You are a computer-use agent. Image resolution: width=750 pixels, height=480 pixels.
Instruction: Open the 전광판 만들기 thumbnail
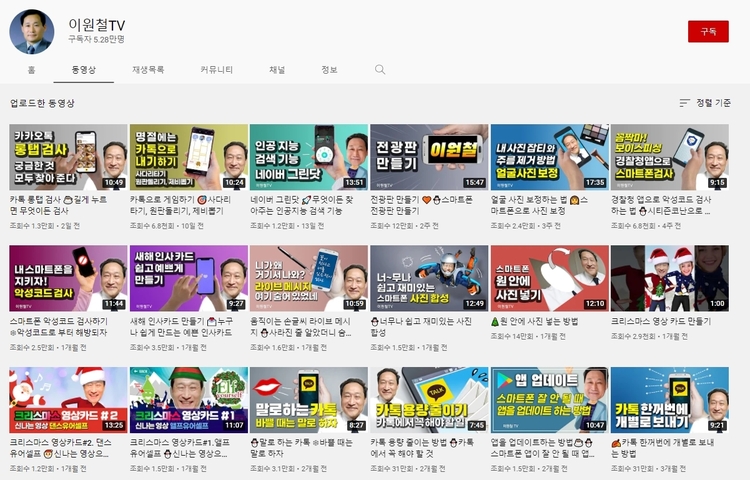(430, 157)
